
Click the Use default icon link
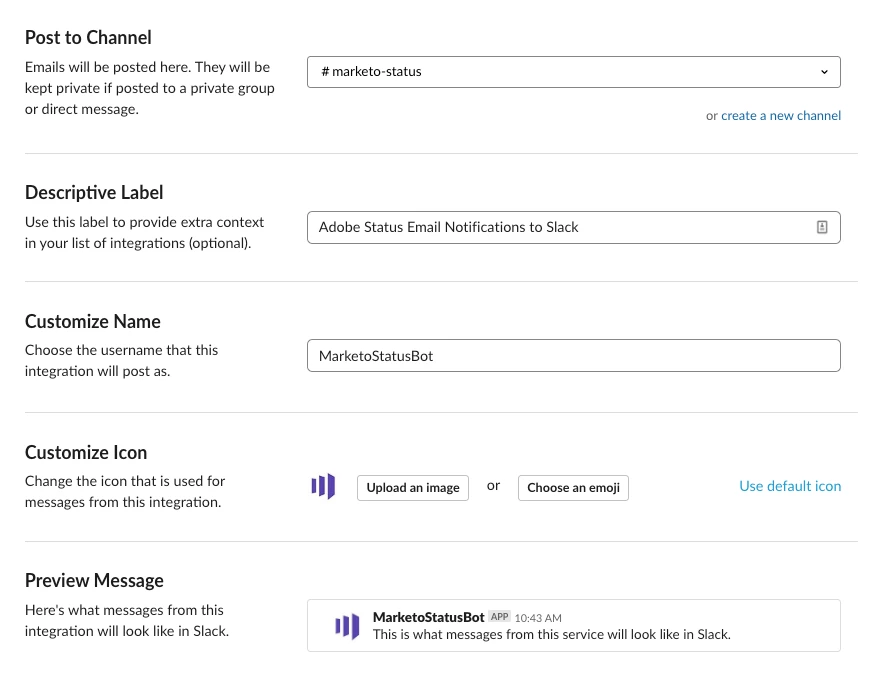point(790,486)
